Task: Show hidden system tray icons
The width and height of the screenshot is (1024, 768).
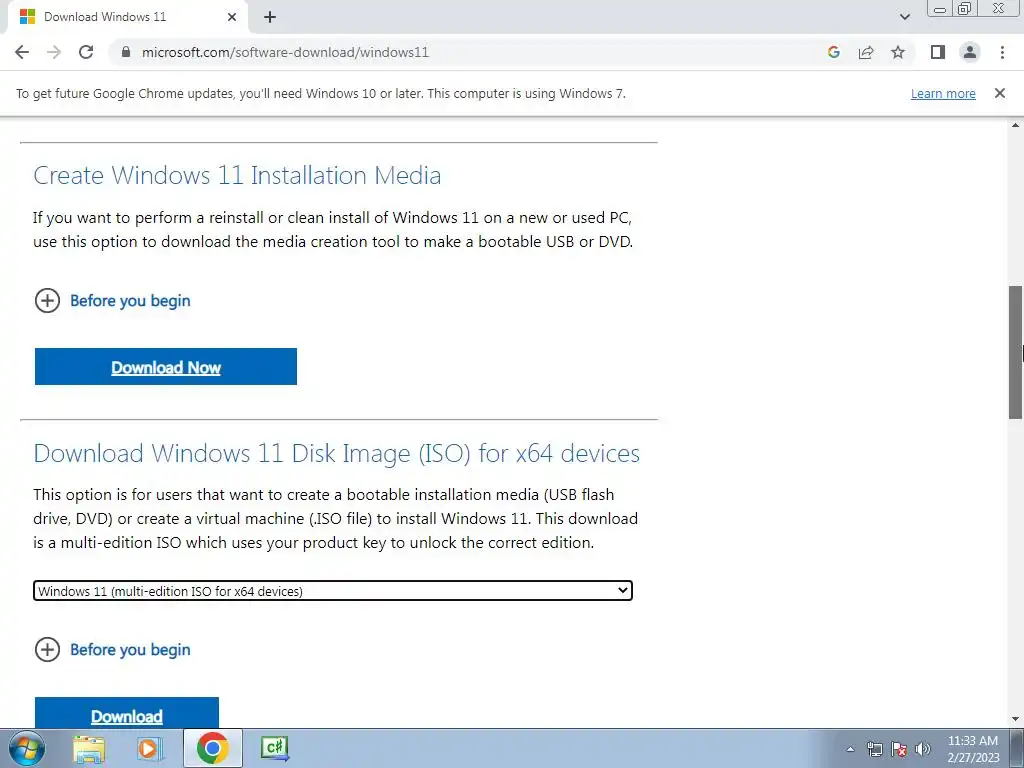Action: 850,749
